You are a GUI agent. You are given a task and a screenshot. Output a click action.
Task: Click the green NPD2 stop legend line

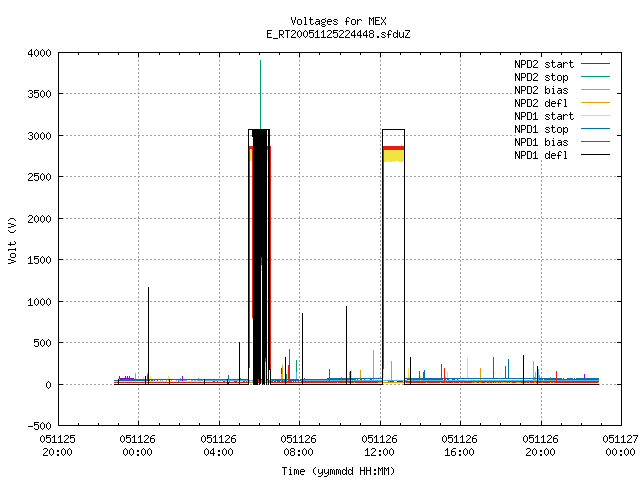coord(595,77)
